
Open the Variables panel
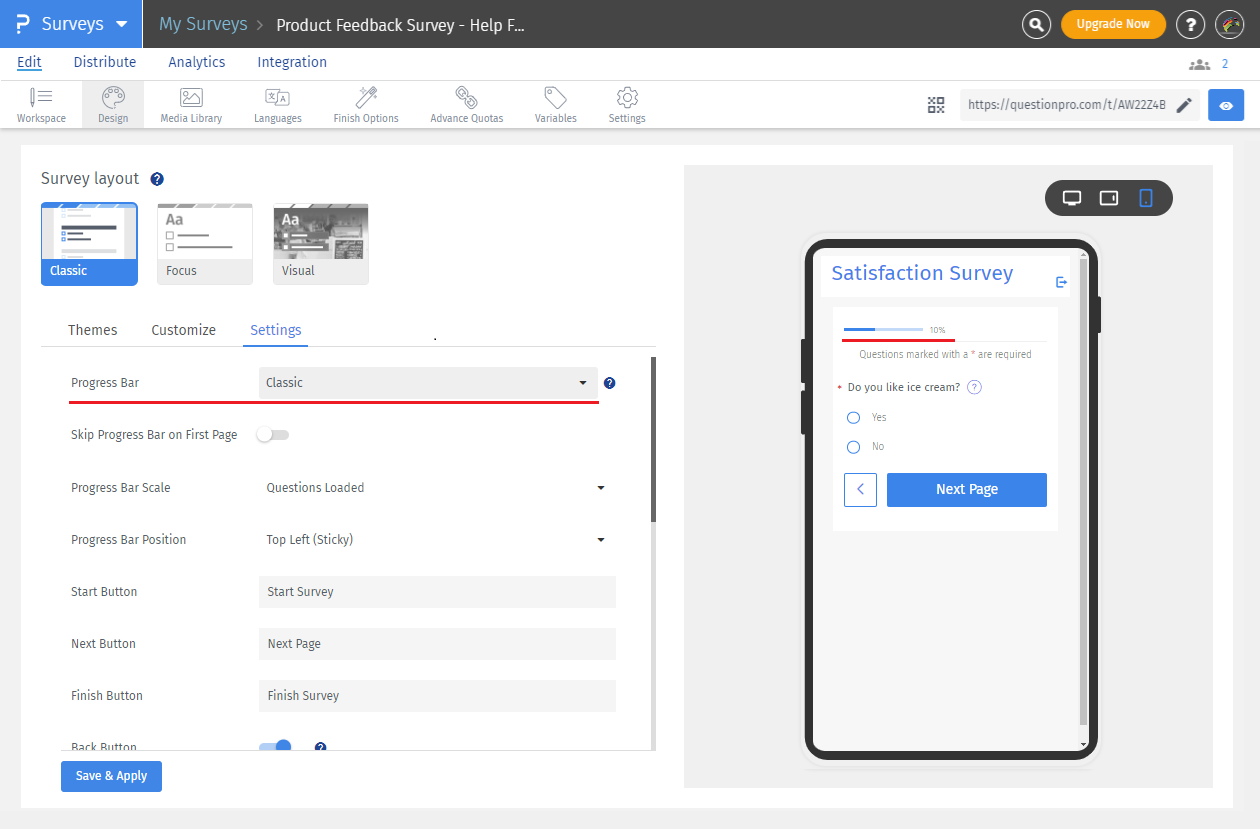(x=555, y=103)
